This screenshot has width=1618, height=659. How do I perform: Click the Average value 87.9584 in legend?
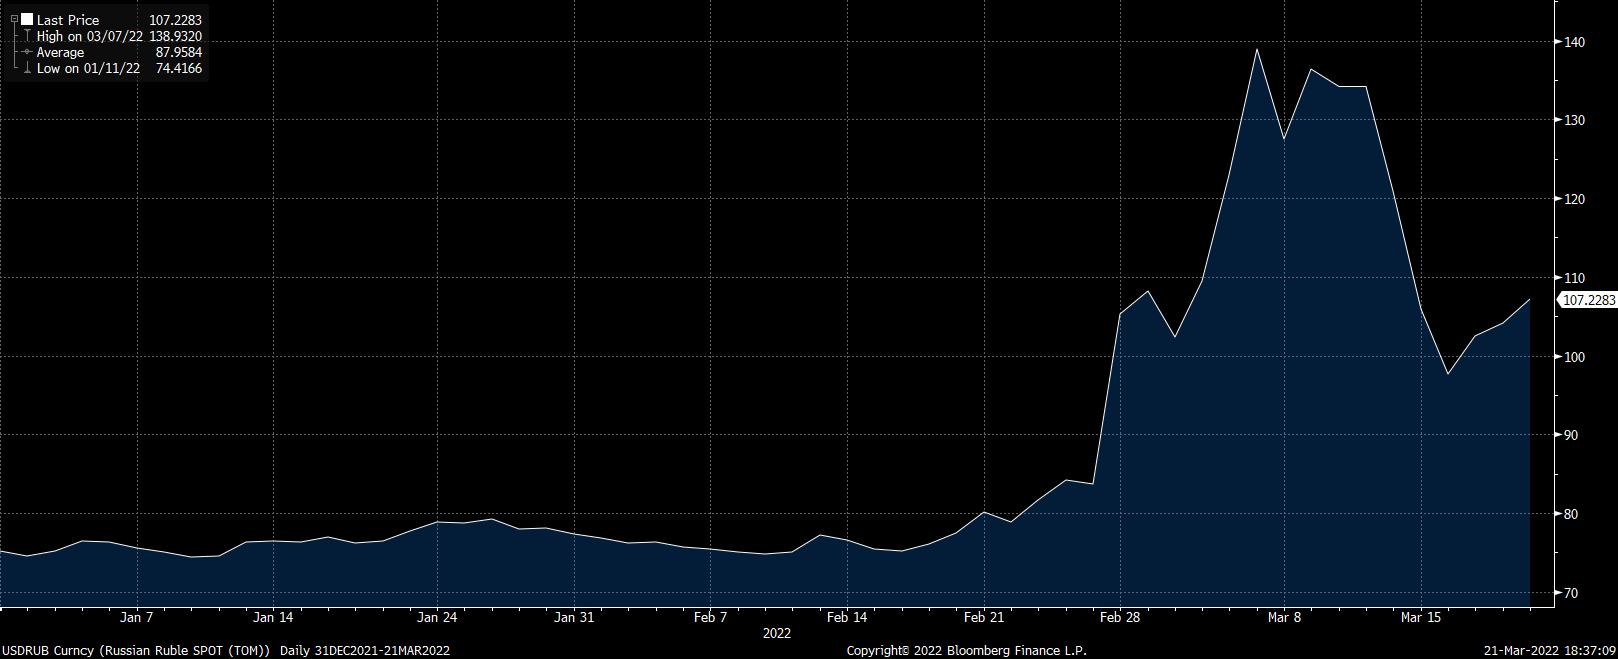pyautogui.click(x=178, y=52)
